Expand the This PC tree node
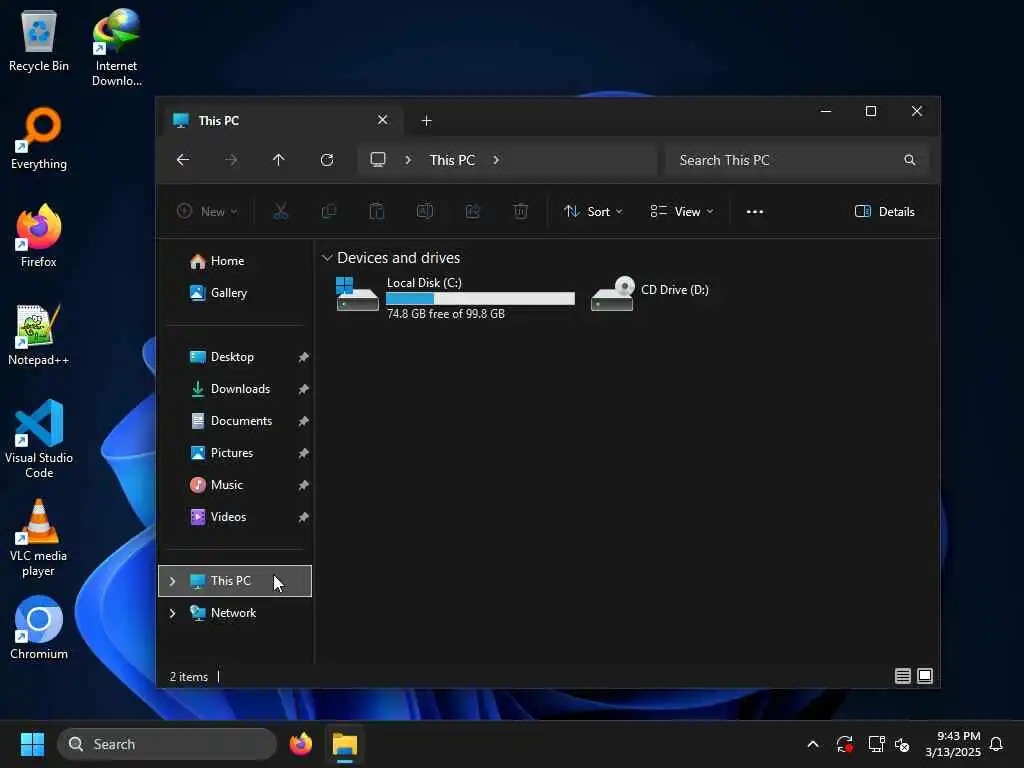Screen dimensions: 1024x768 click(x=172, y=581)
